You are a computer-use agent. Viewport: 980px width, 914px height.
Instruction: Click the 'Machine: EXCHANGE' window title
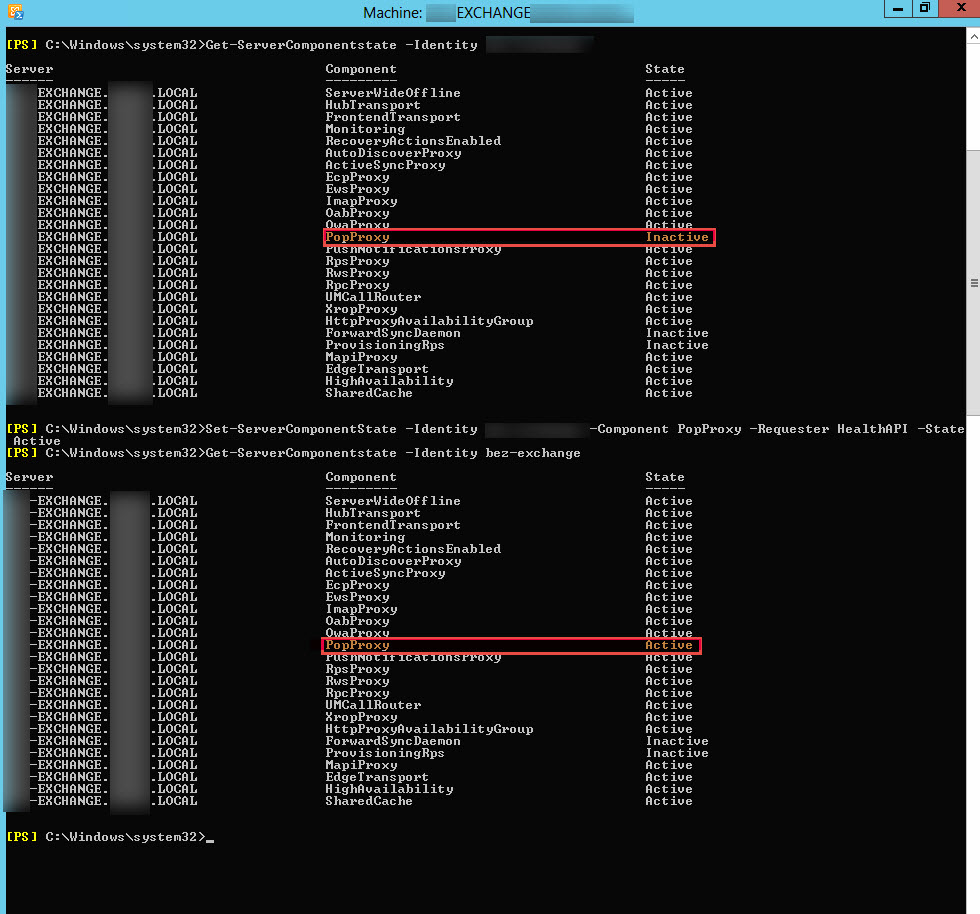click(498, 13)
